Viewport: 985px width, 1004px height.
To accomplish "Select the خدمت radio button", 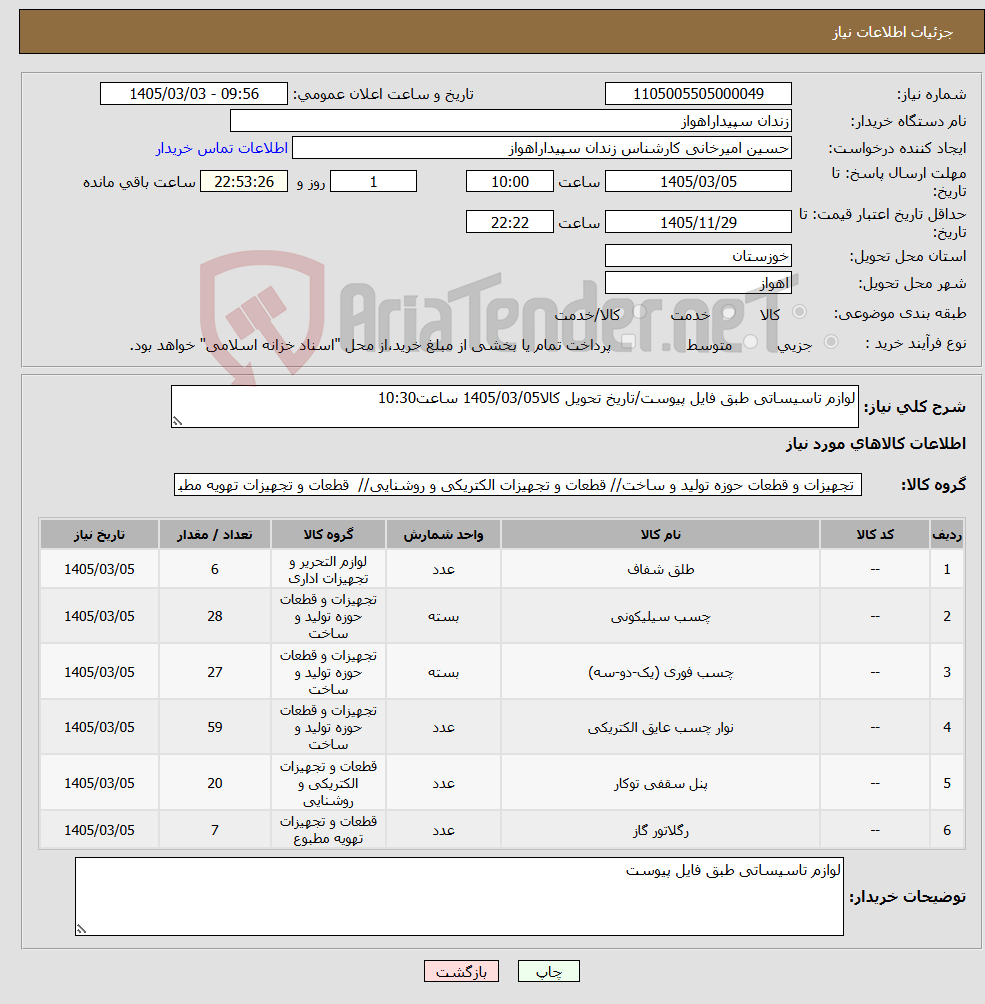I will coord(728,312).
